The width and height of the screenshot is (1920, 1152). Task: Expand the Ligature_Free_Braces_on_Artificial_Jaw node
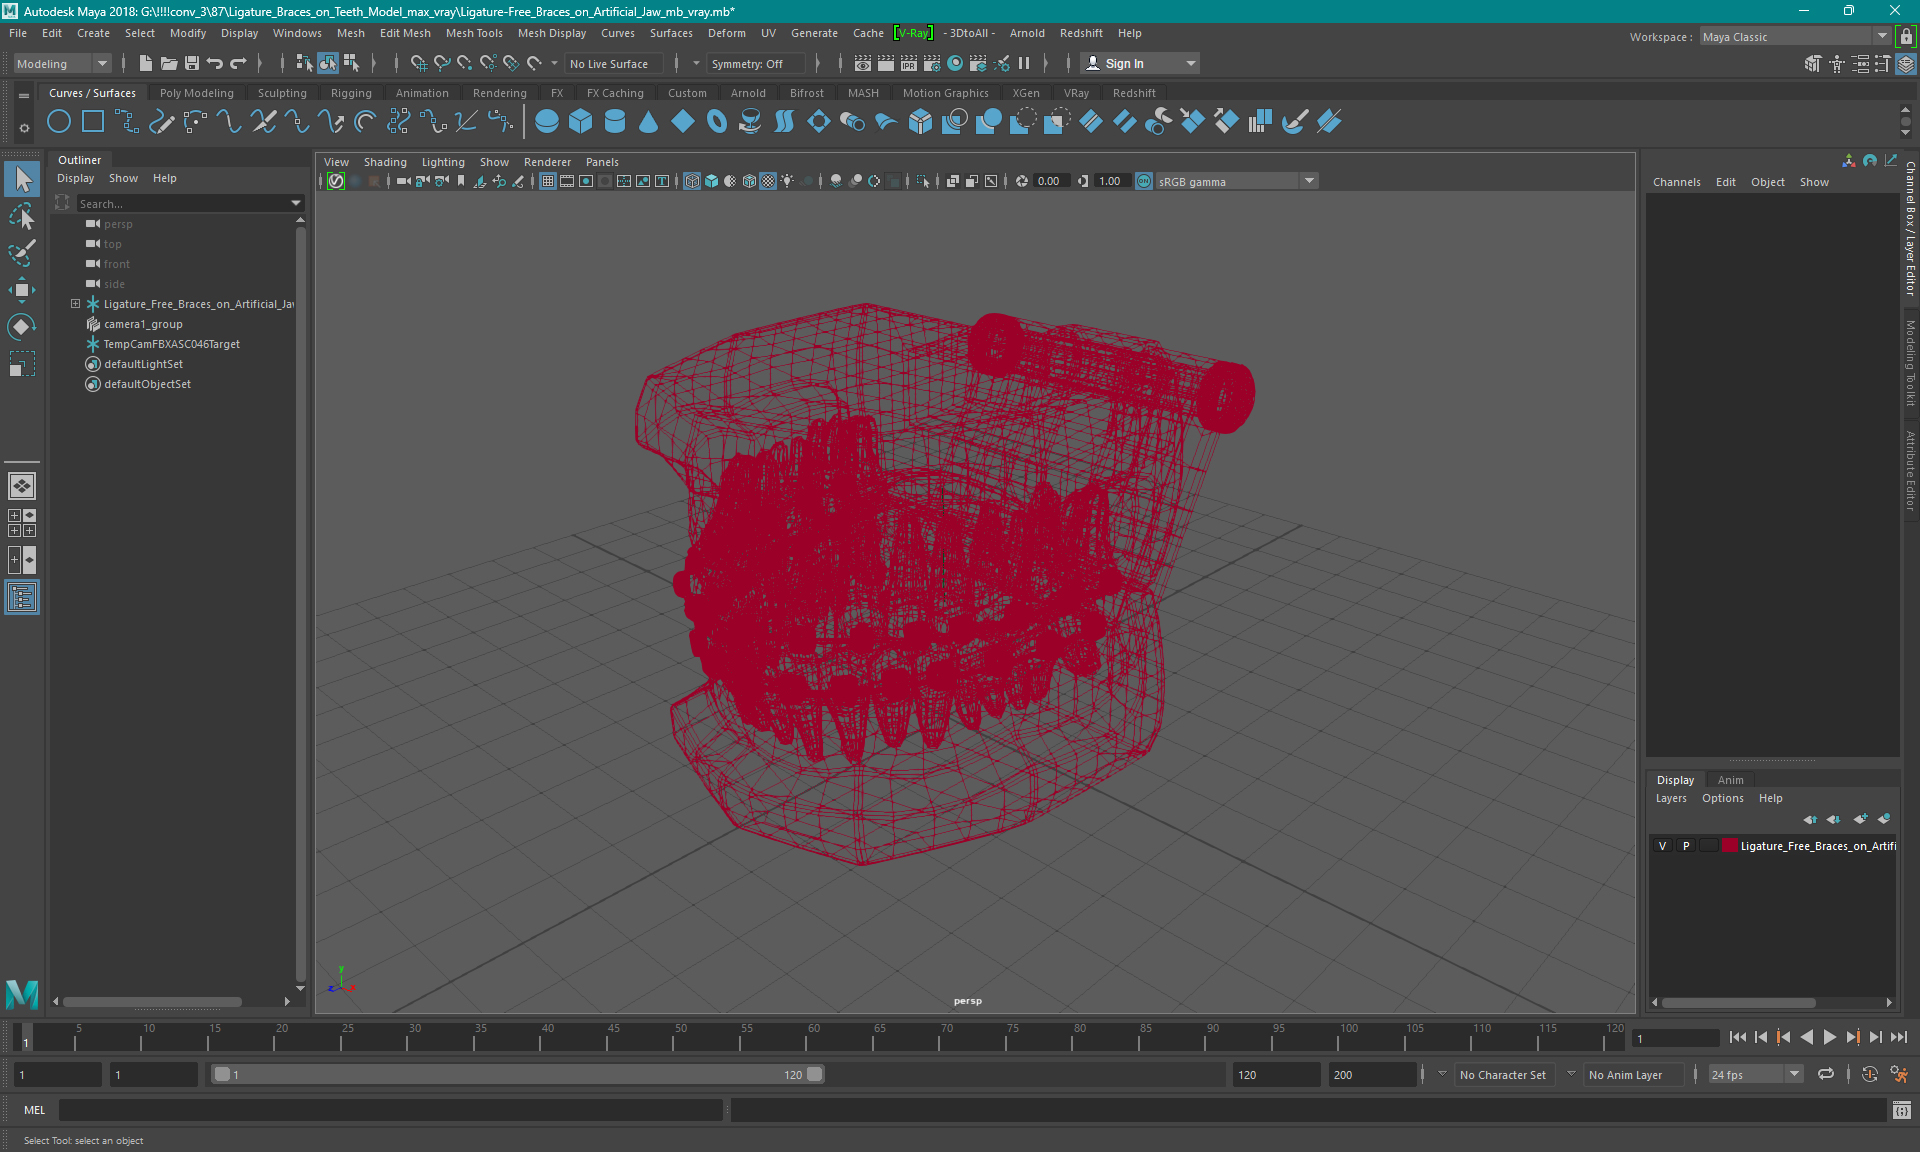75,304
